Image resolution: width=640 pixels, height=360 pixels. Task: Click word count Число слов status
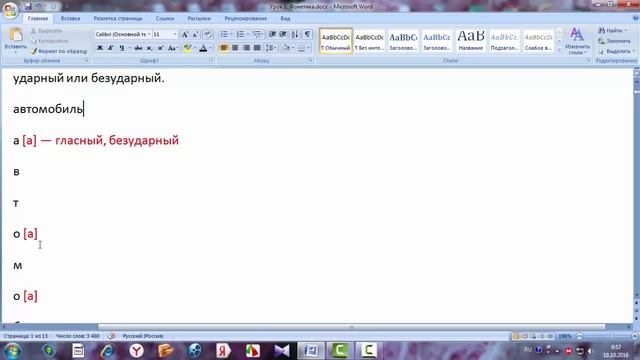coord(78,336)
